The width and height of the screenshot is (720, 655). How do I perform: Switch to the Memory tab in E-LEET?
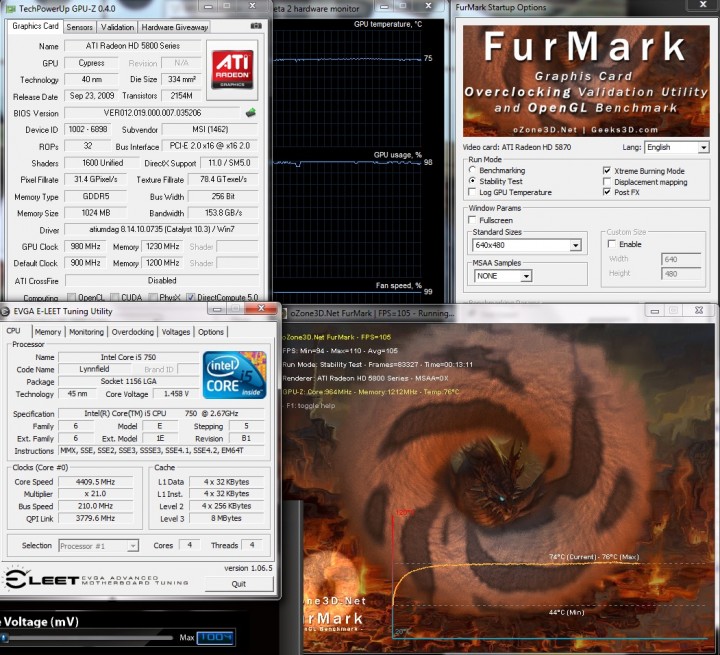coord(48,332)
